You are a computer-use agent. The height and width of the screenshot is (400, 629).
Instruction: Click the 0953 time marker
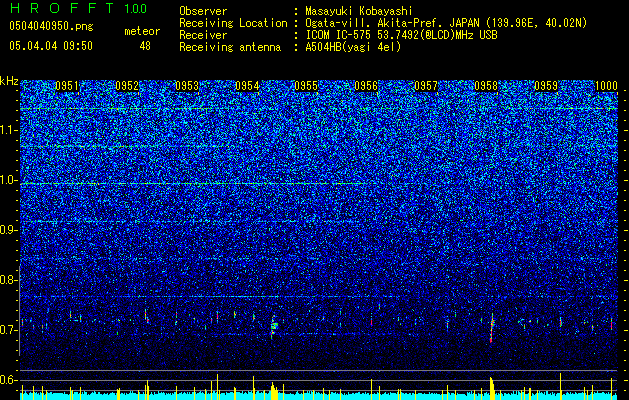(187, 86)
